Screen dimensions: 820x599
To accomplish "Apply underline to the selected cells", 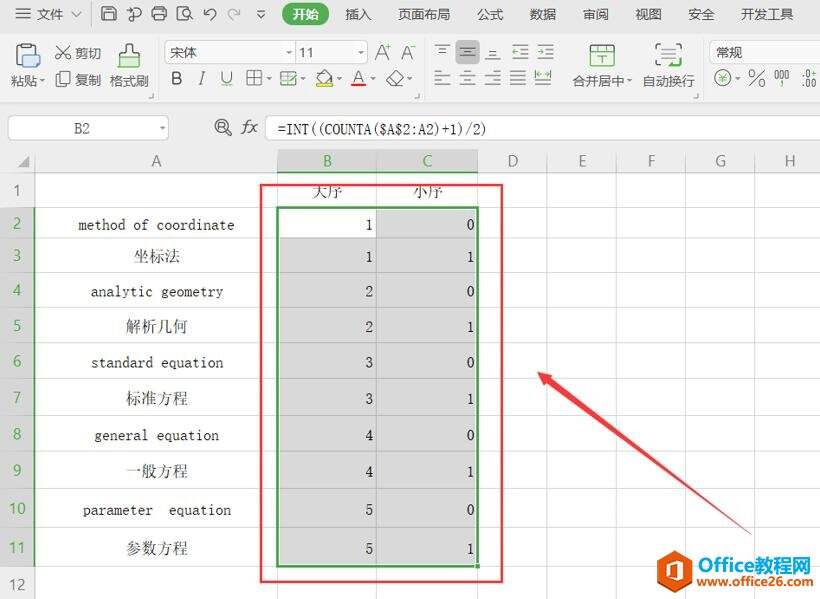I will pyautogui.click(x=227, y=78).
